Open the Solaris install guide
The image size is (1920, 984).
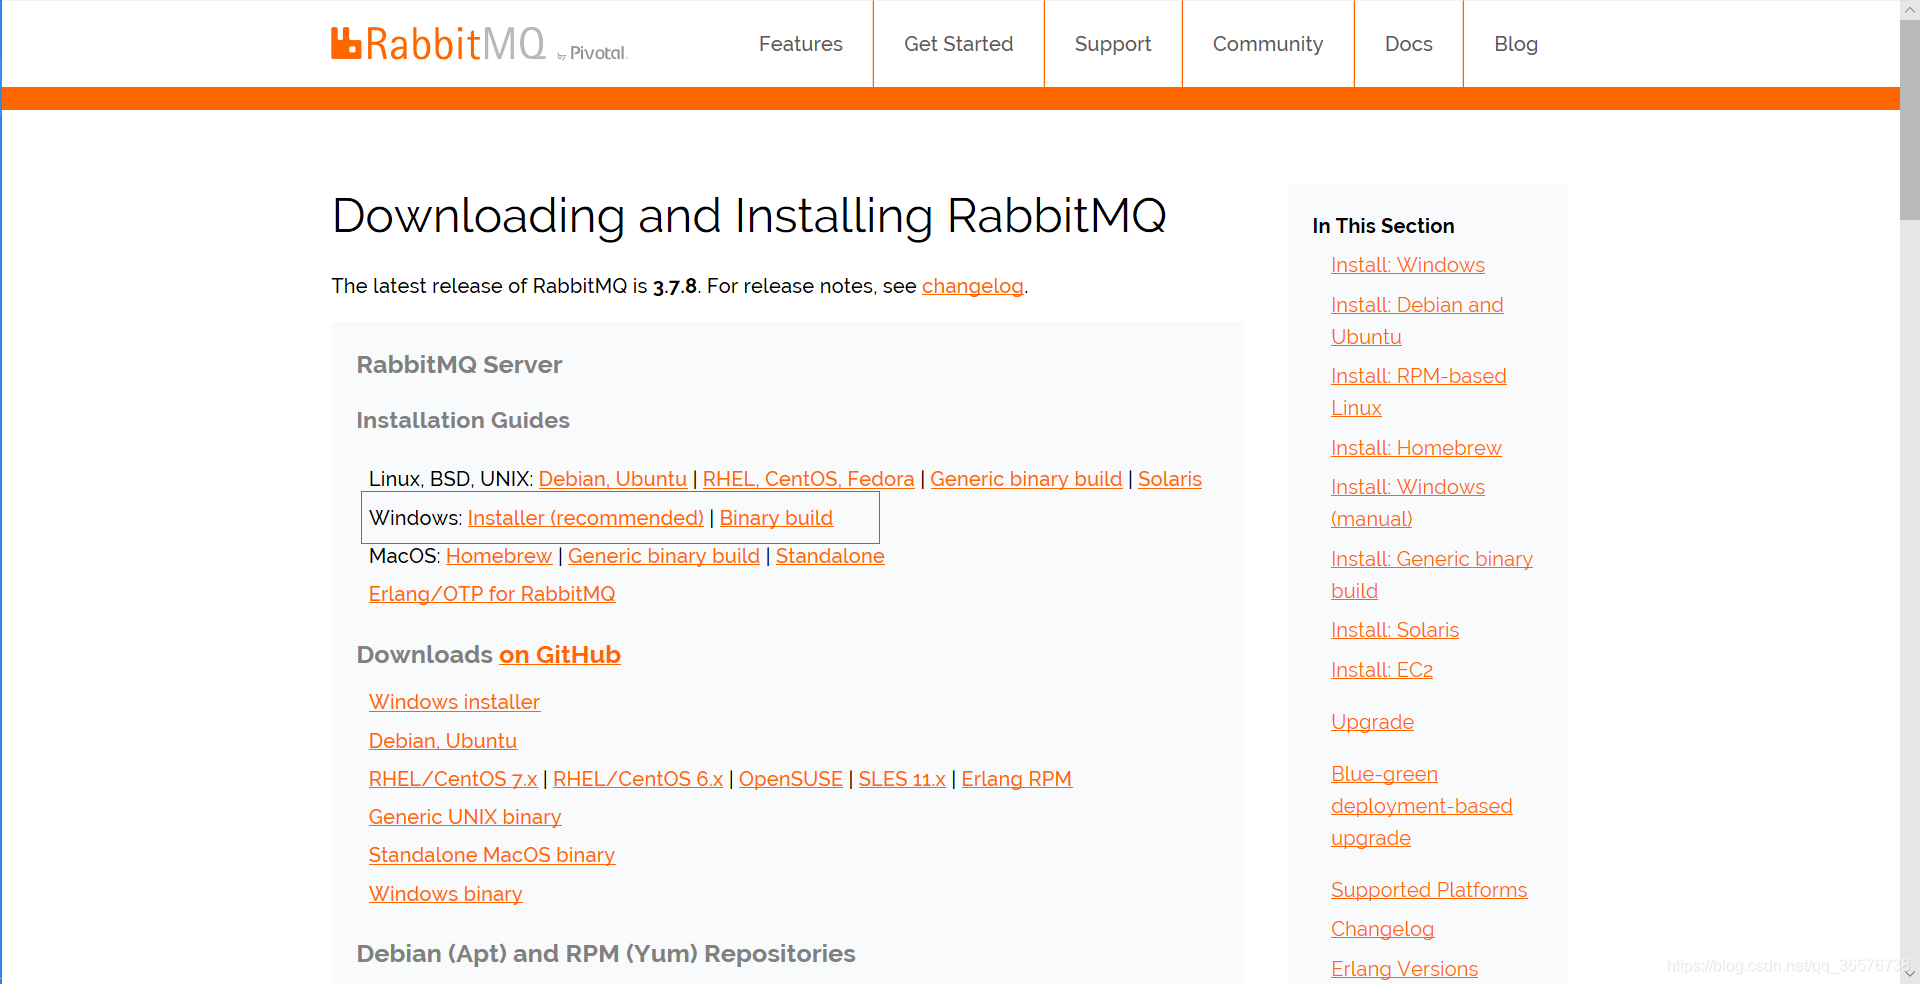point(1169,479)
